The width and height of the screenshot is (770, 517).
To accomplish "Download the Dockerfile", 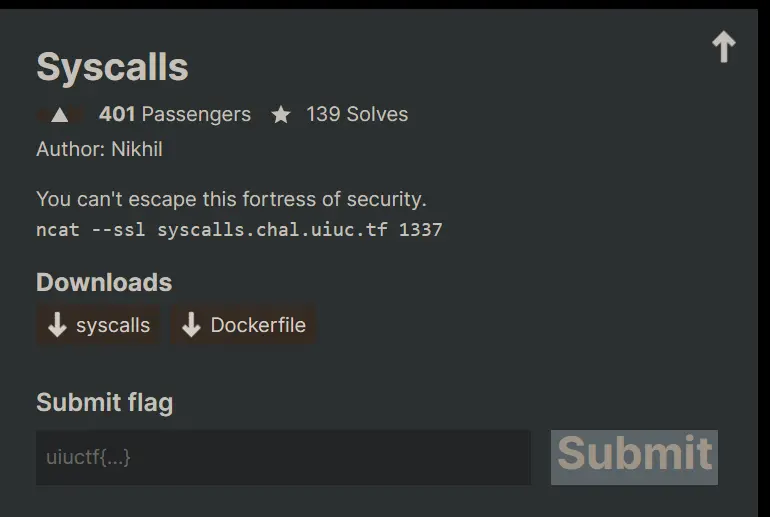I will [244, 325].
